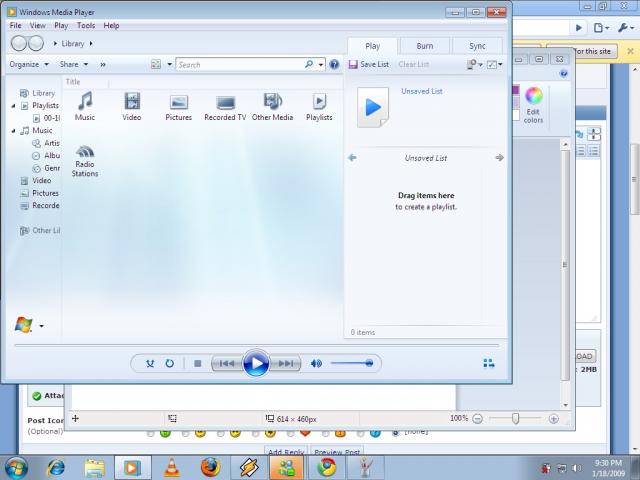Click the Unsaved List title link
640x480 pixels.
click(422, 91)
